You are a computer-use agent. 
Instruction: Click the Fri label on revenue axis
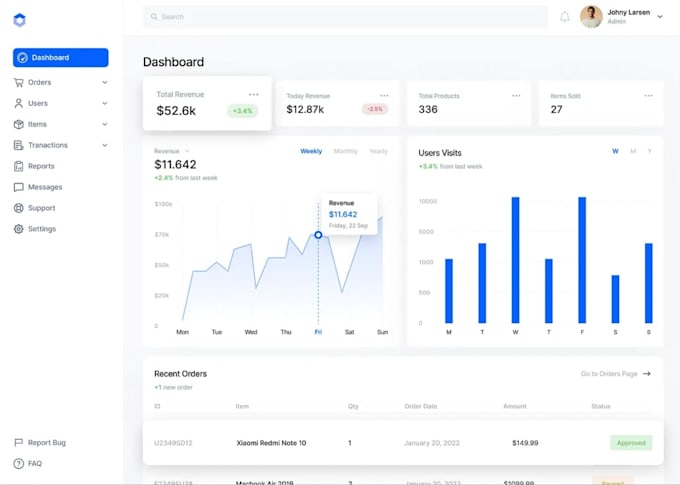tap(318, 332)
